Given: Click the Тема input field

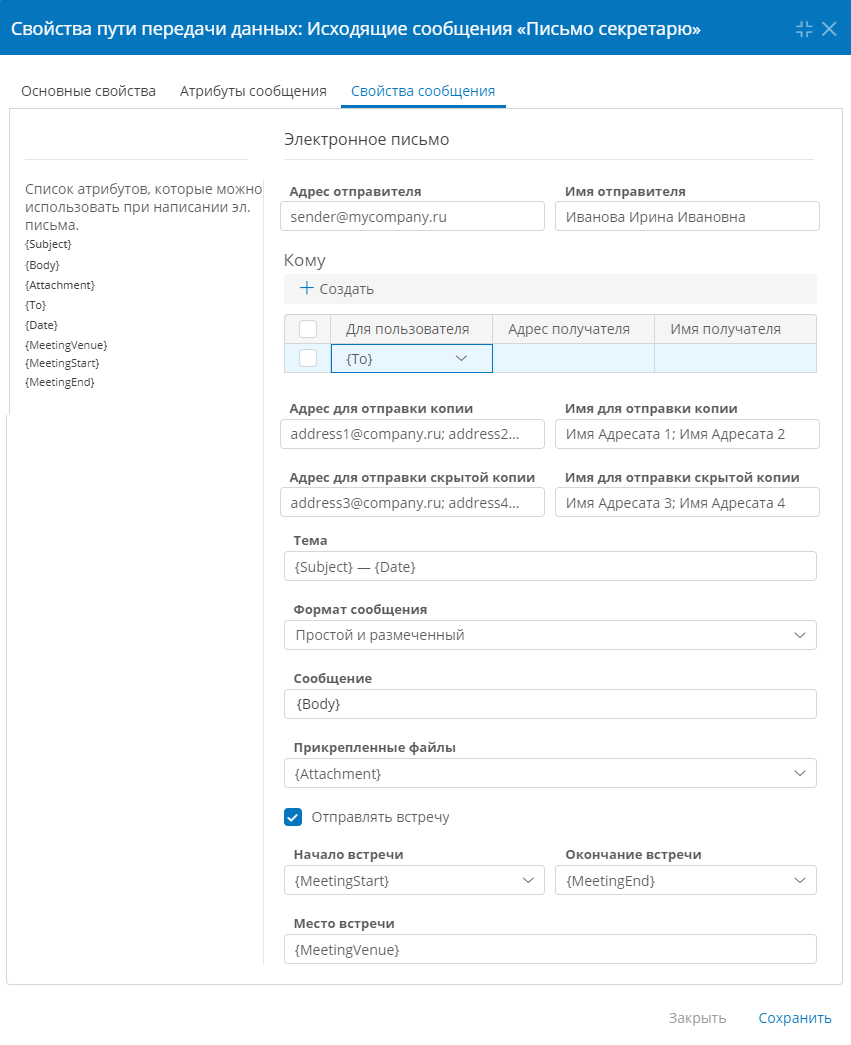Looking at the screenshot, I should click(x=550, y=566).
